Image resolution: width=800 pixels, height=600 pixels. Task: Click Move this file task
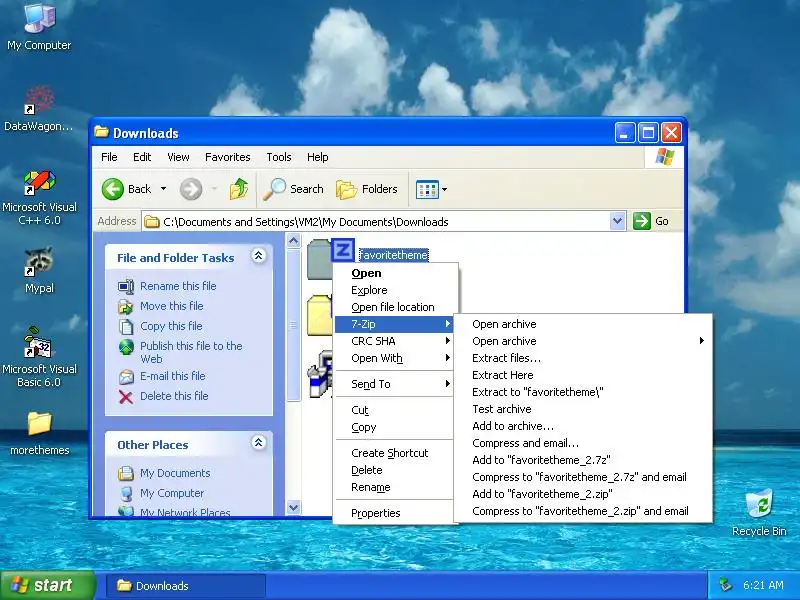[171, 306]
